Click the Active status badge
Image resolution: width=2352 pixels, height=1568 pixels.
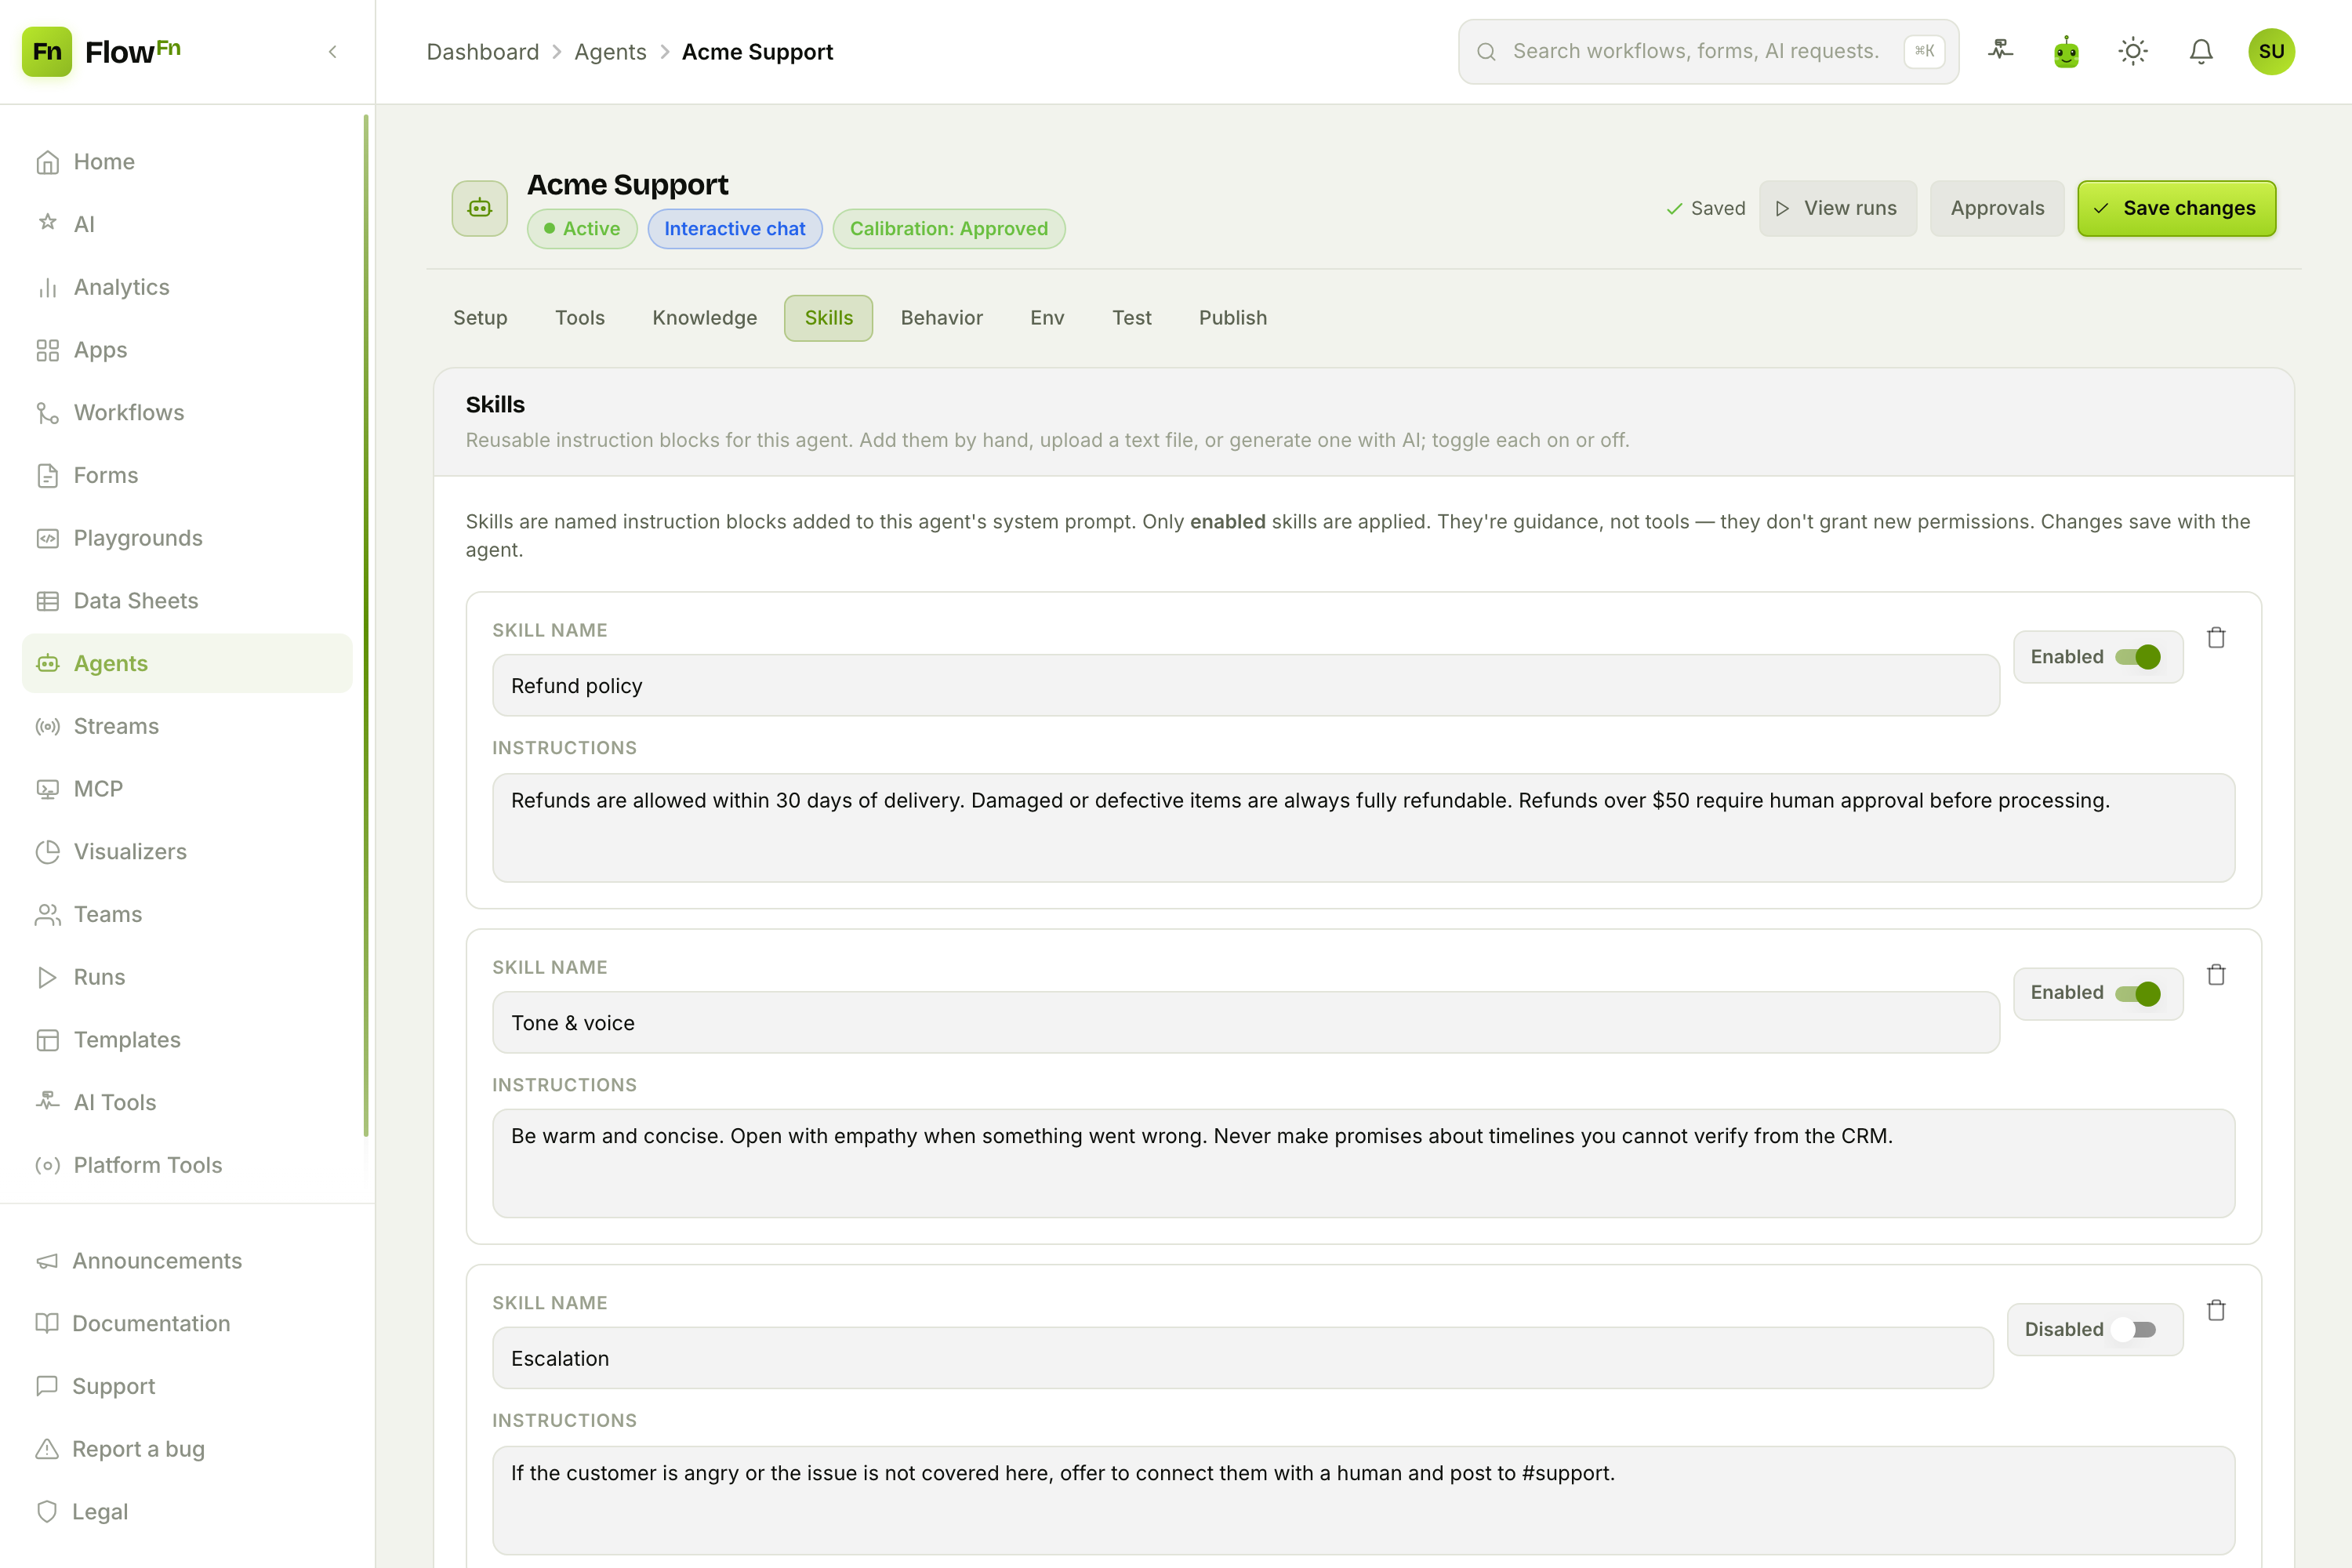pos(582,229)
